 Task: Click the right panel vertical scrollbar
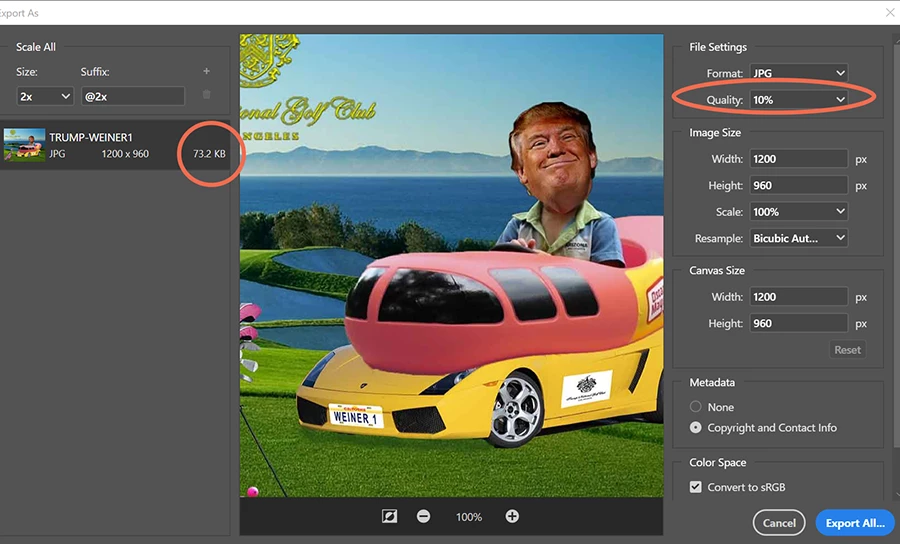897,244
